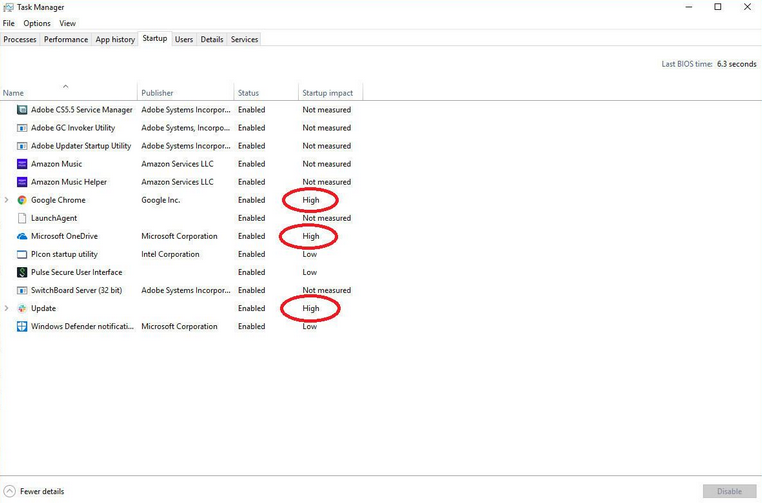The image size is (762, 503).
Task: Select Windows Defender notification name text
Action: pyautogui.click(x=82, y=326)
